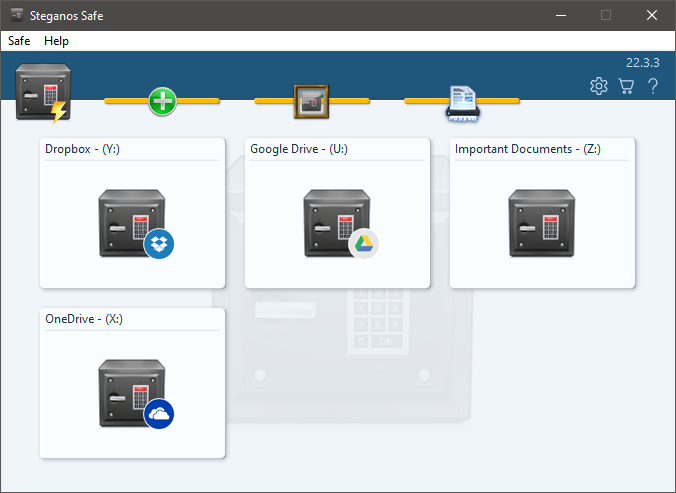Screen dimensions: 676x493
Task: Click the framed picture safe icon
Action: pyautogui.click(x=311, y=100)
